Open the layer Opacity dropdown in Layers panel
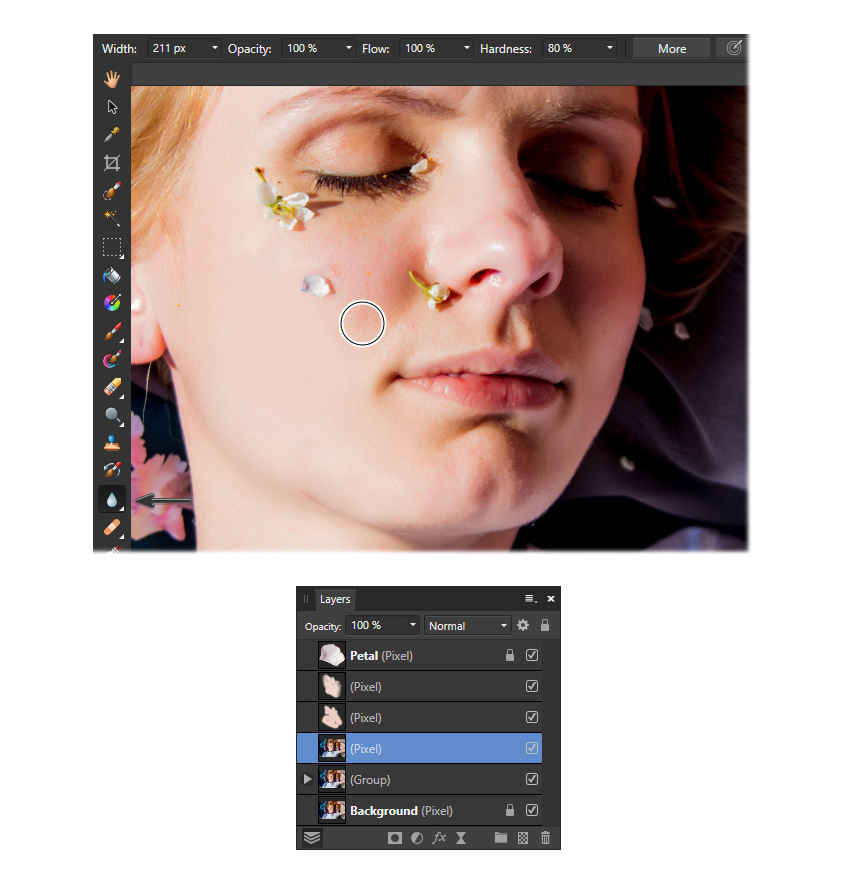850x880 pixels. [412, 625]
